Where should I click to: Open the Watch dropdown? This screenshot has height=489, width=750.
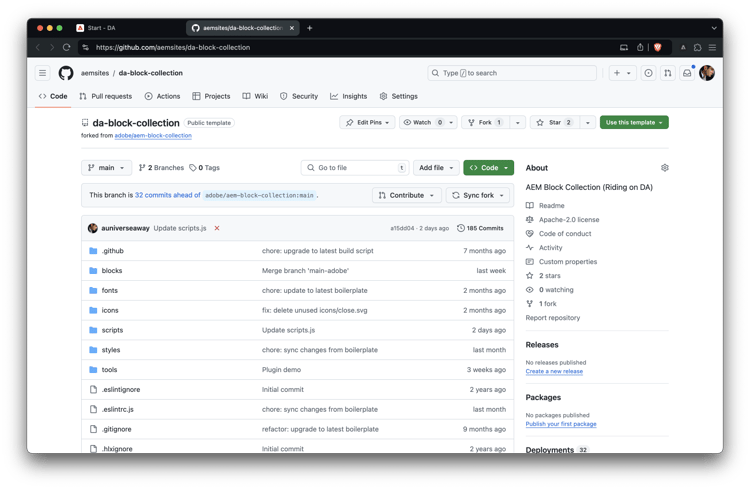click(428, 122)
